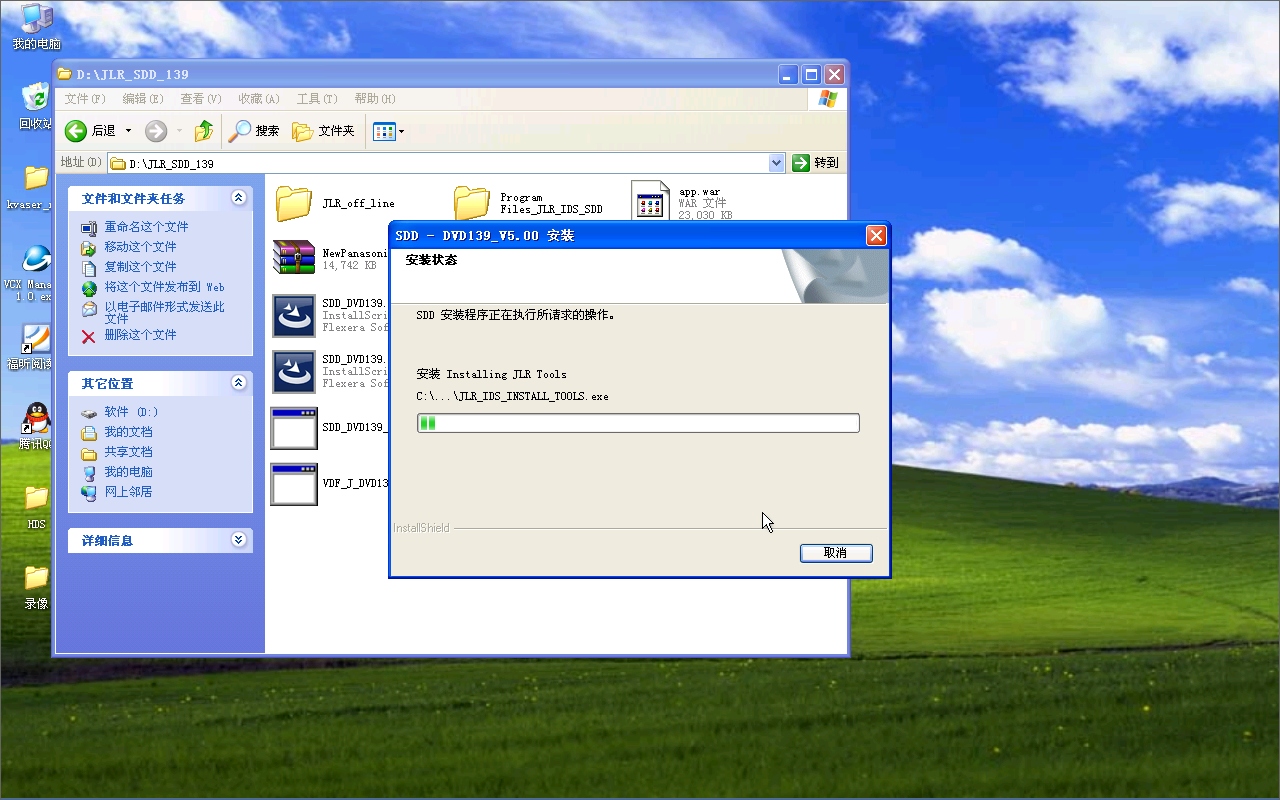The image size is (1280, 800).
Task: Select the app.war file icon
Action: pos(650,201)
